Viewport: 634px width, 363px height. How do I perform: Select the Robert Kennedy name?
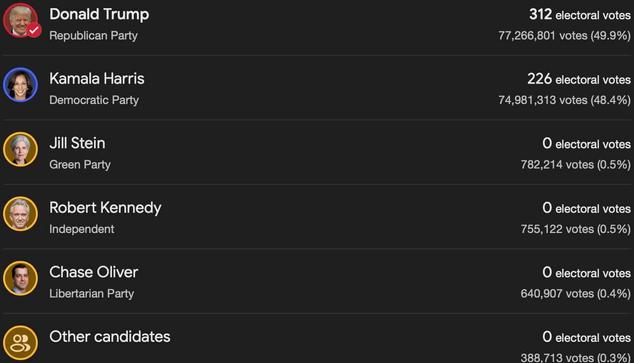click(105, 208)
